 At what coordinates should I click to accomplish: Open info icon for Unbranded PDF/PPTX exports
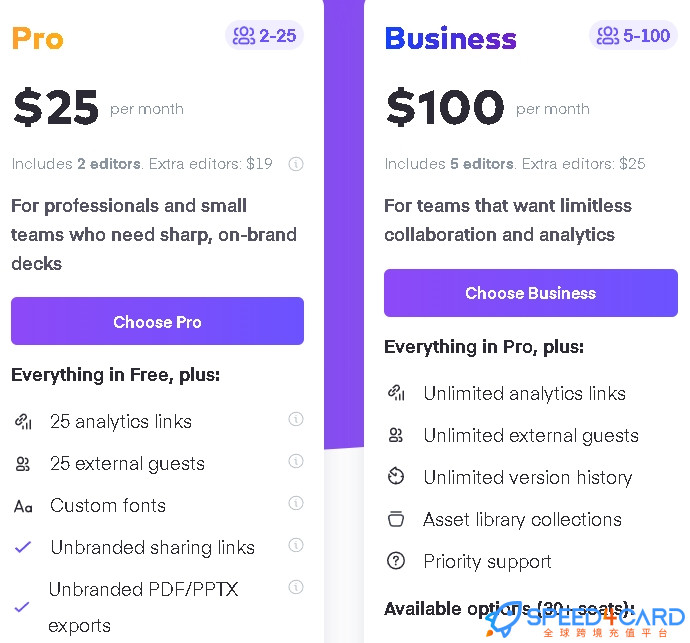[x=296, y=587]
